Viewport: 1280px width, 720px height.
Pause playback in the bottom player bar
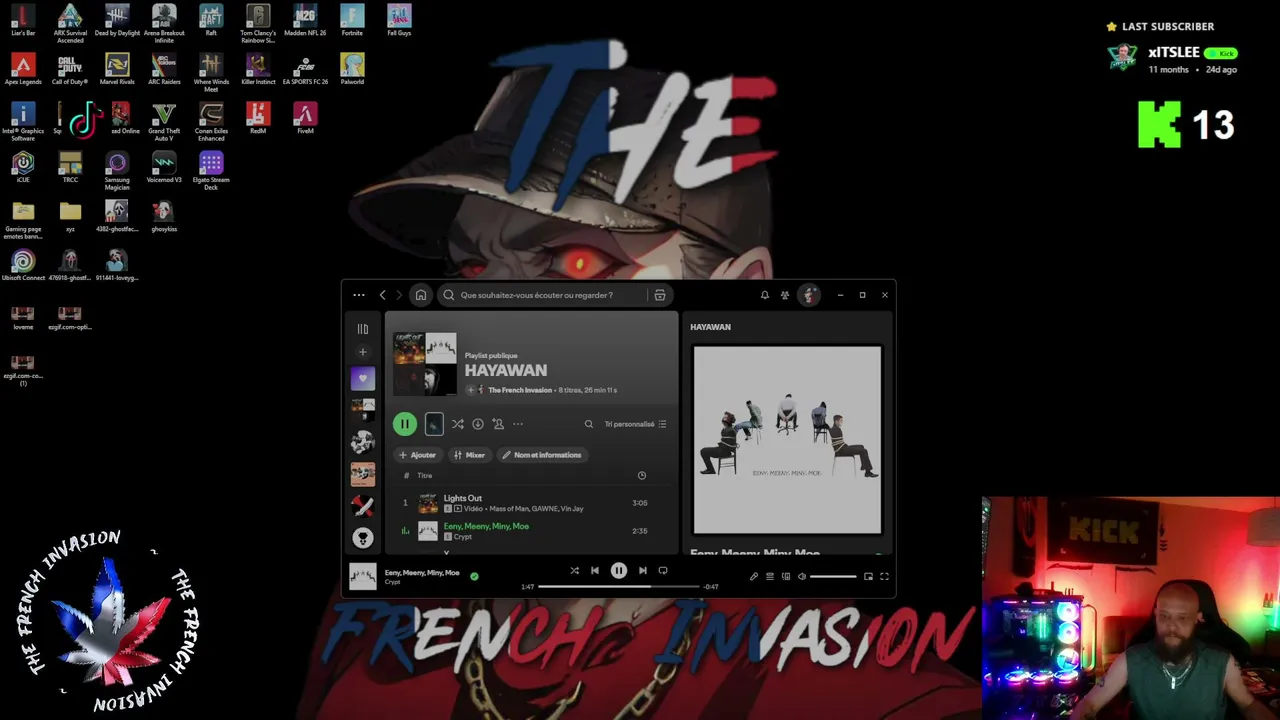(619, 570)
